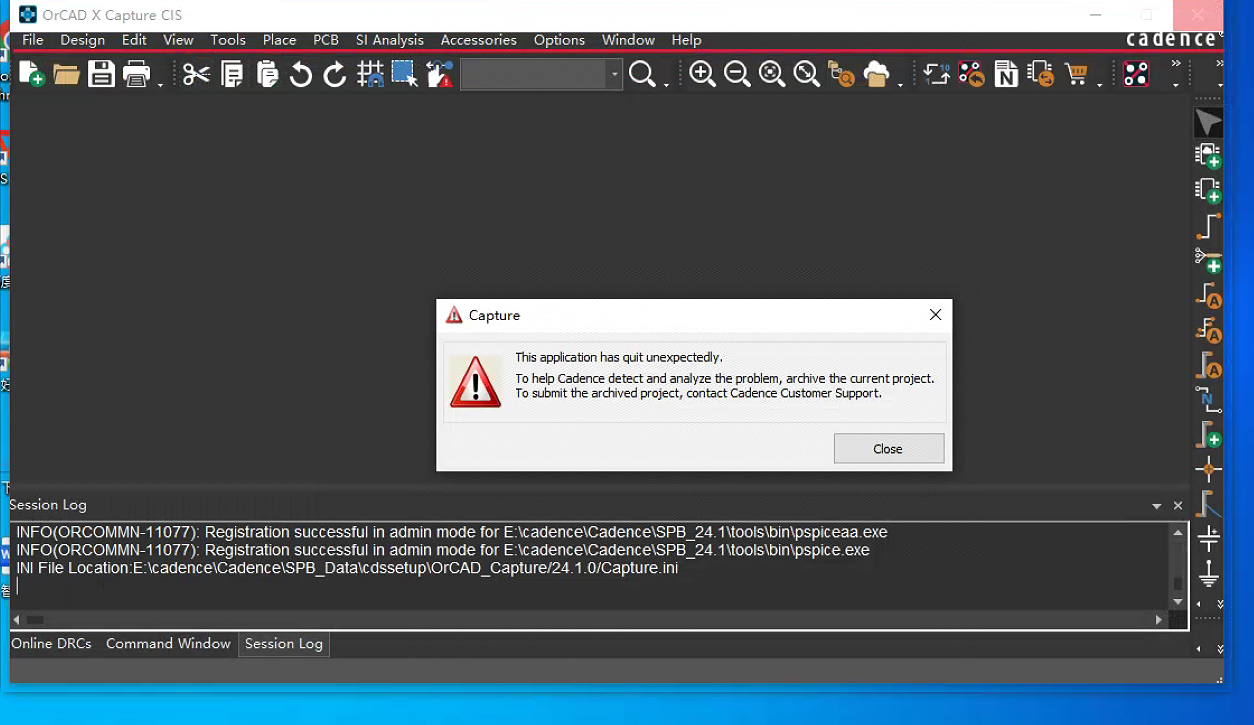Click the shopping cart icon
Viewport: 1254px width, 725px height.
[x=1076, y=74]
